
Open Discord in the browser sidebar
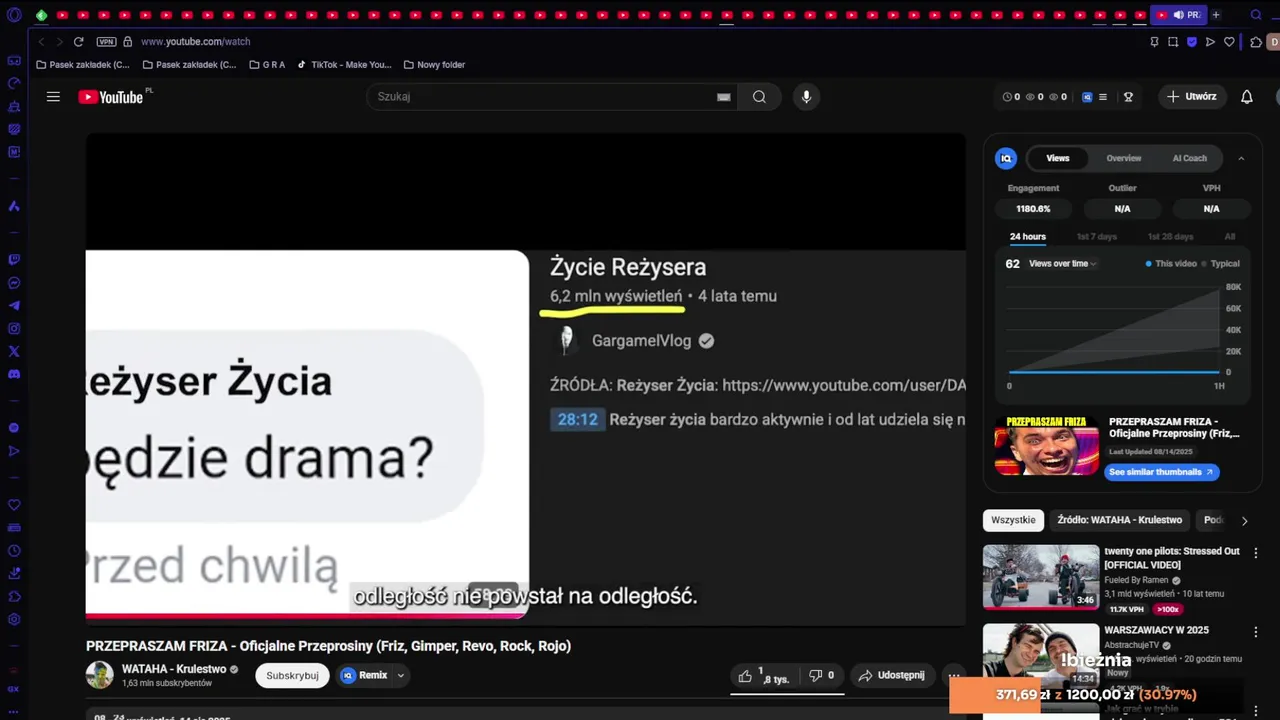click(14, 374)
